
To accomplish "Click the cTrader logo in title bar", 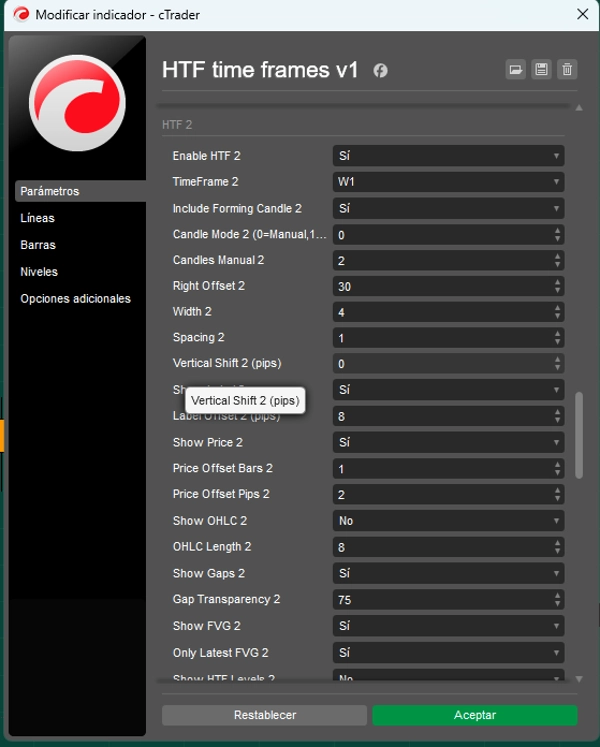I will pos(21,14).
